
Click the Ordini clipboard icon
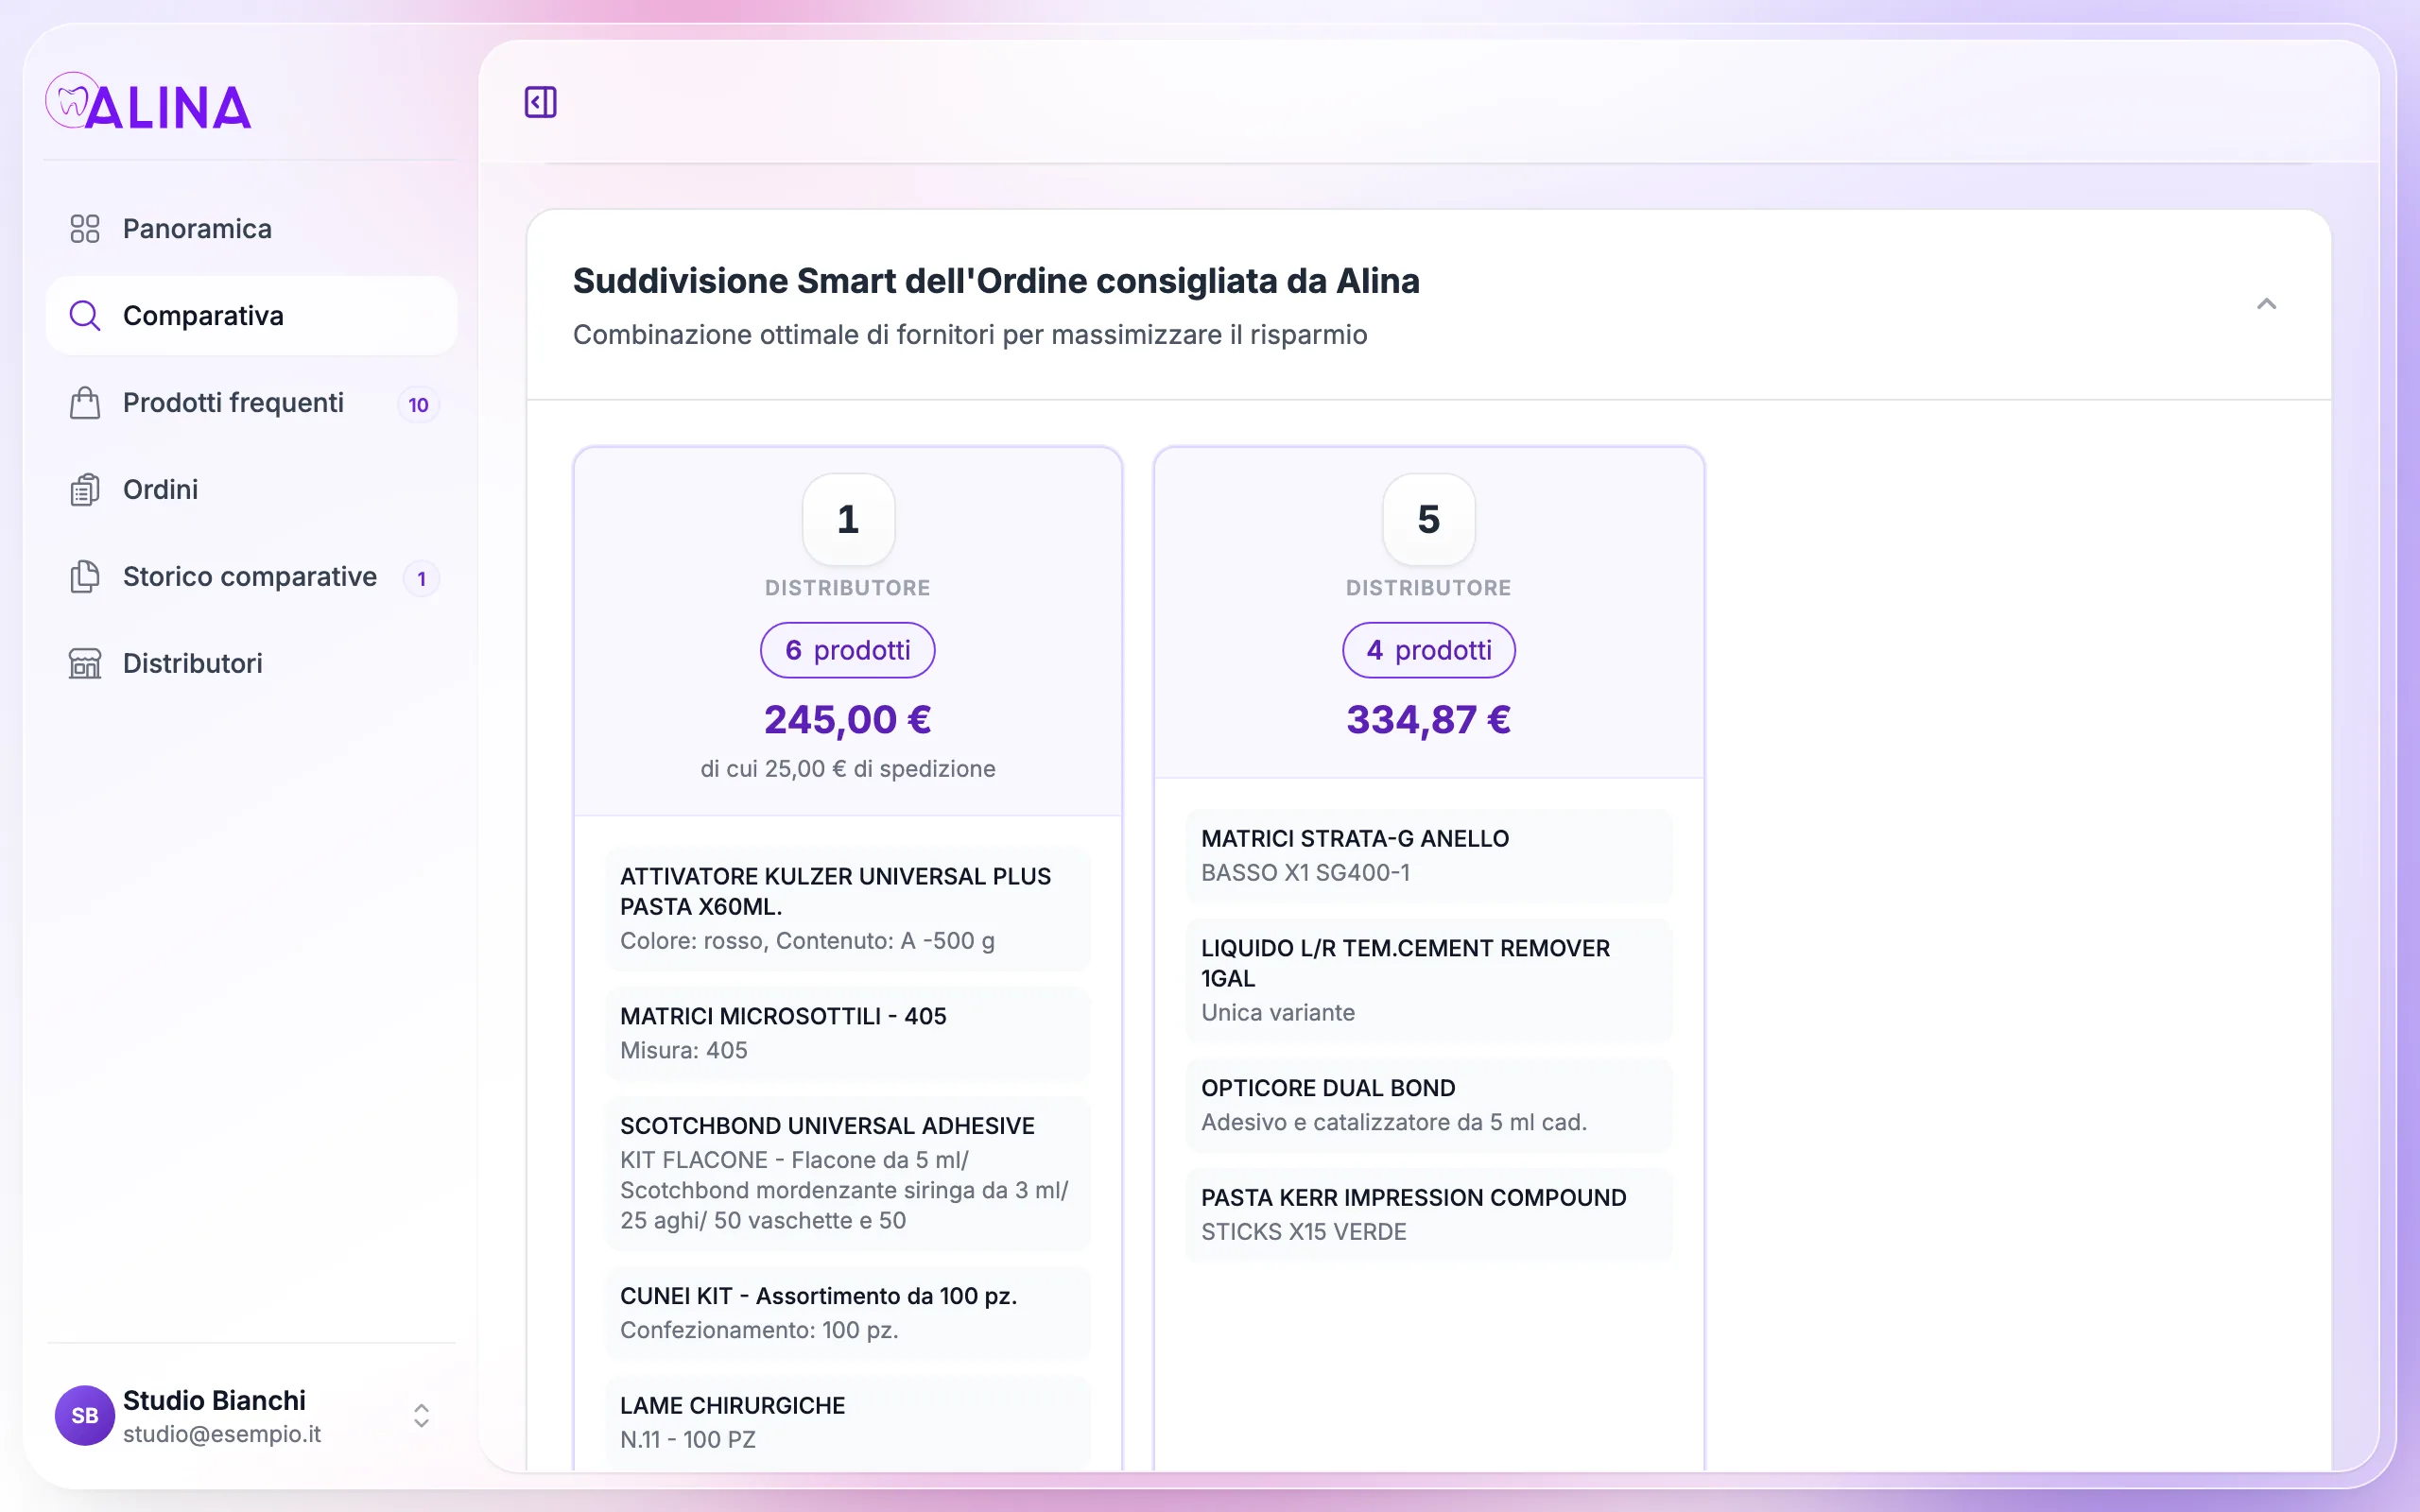85,490
